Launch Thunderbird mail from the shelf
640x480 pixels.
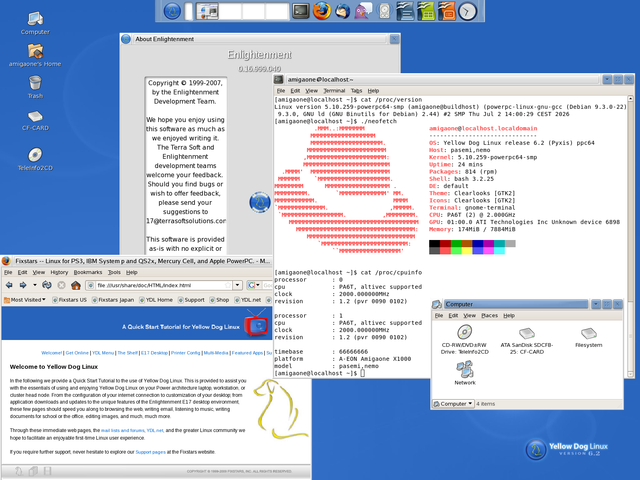342,11
